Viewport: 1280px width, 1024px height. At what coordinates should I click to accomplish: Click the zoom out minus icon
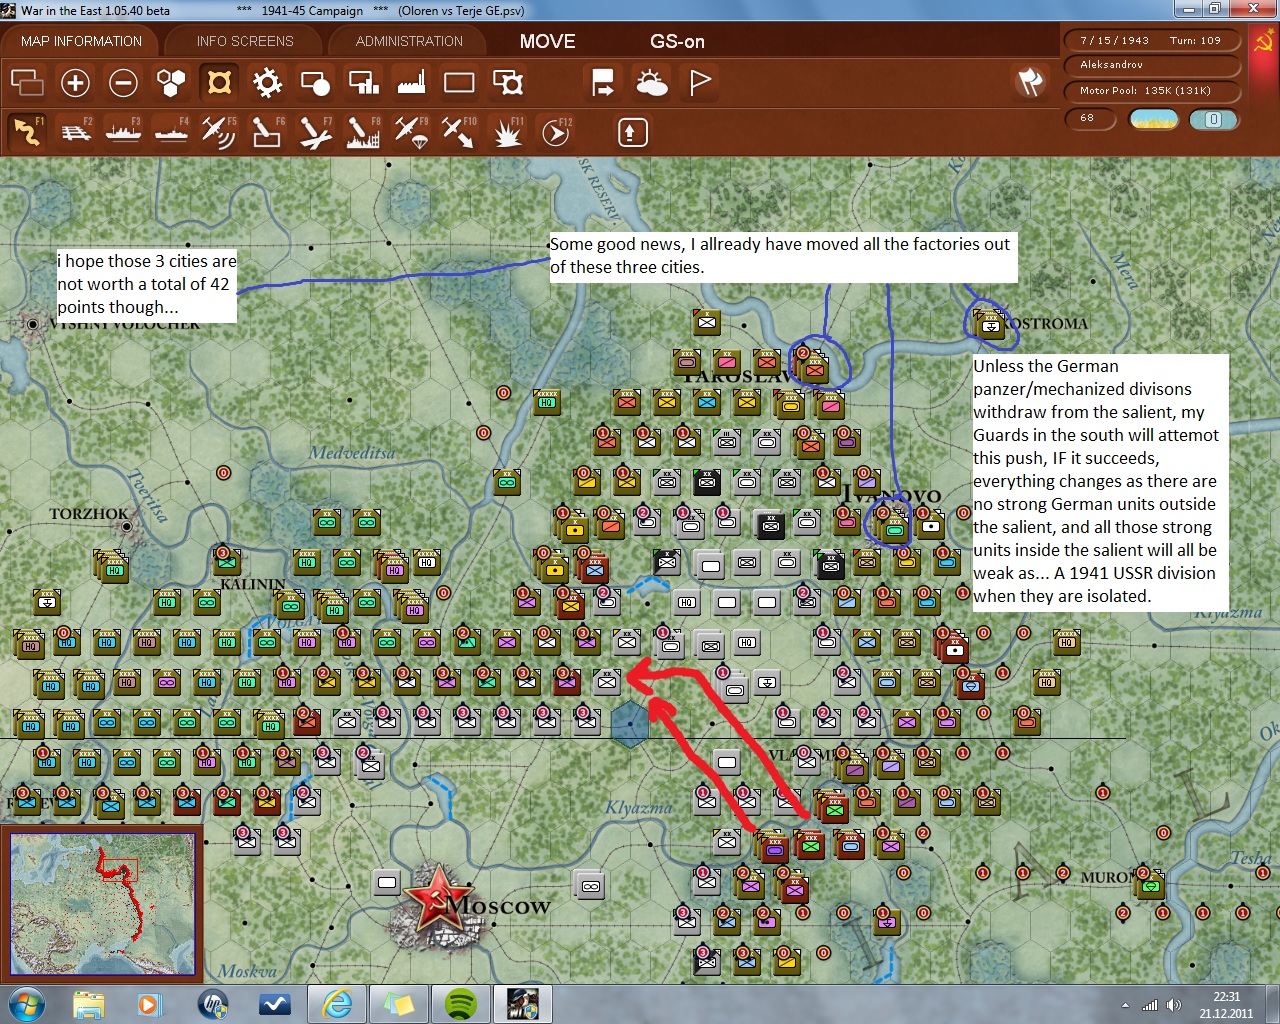[123, 82]
